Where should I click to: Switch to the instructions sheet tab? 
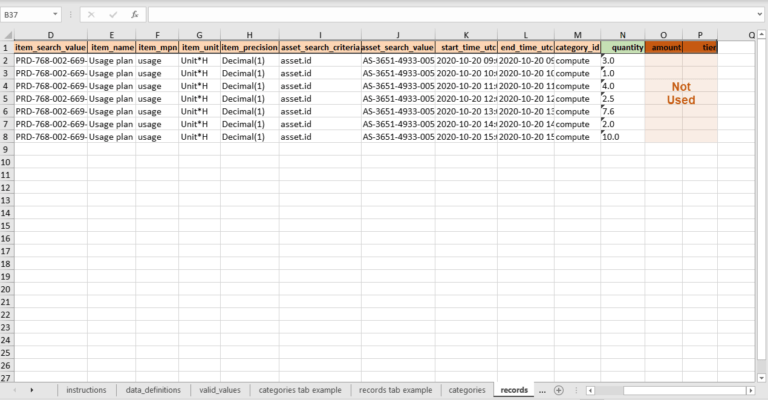[86, 389]
